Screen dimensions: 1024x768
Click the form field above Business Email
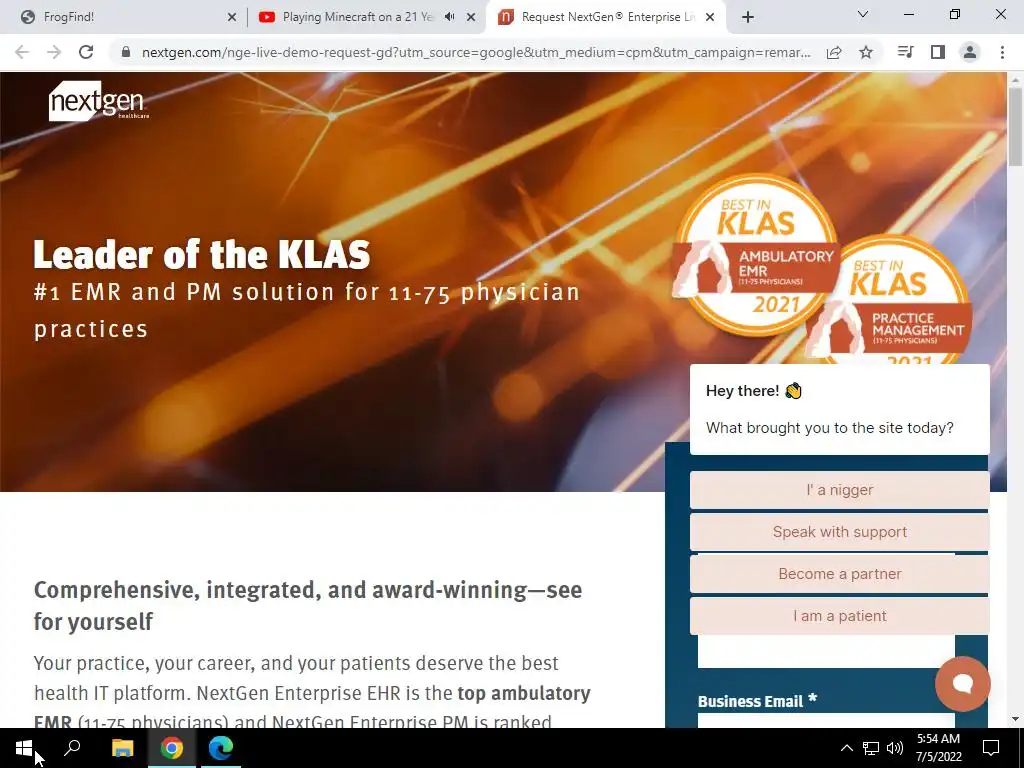pos(826,651)
